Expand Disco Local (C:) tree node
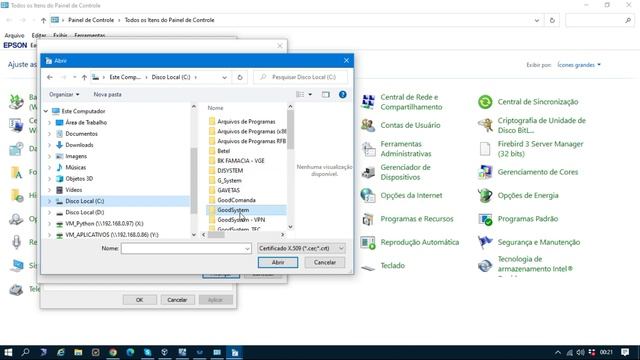The height and width of the screenshot is (360, 640). tap(50, 201)
